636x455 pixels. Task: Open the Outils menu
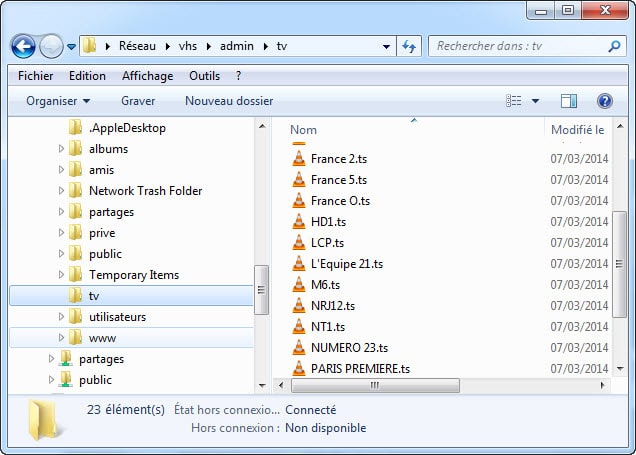coord(204,76)
